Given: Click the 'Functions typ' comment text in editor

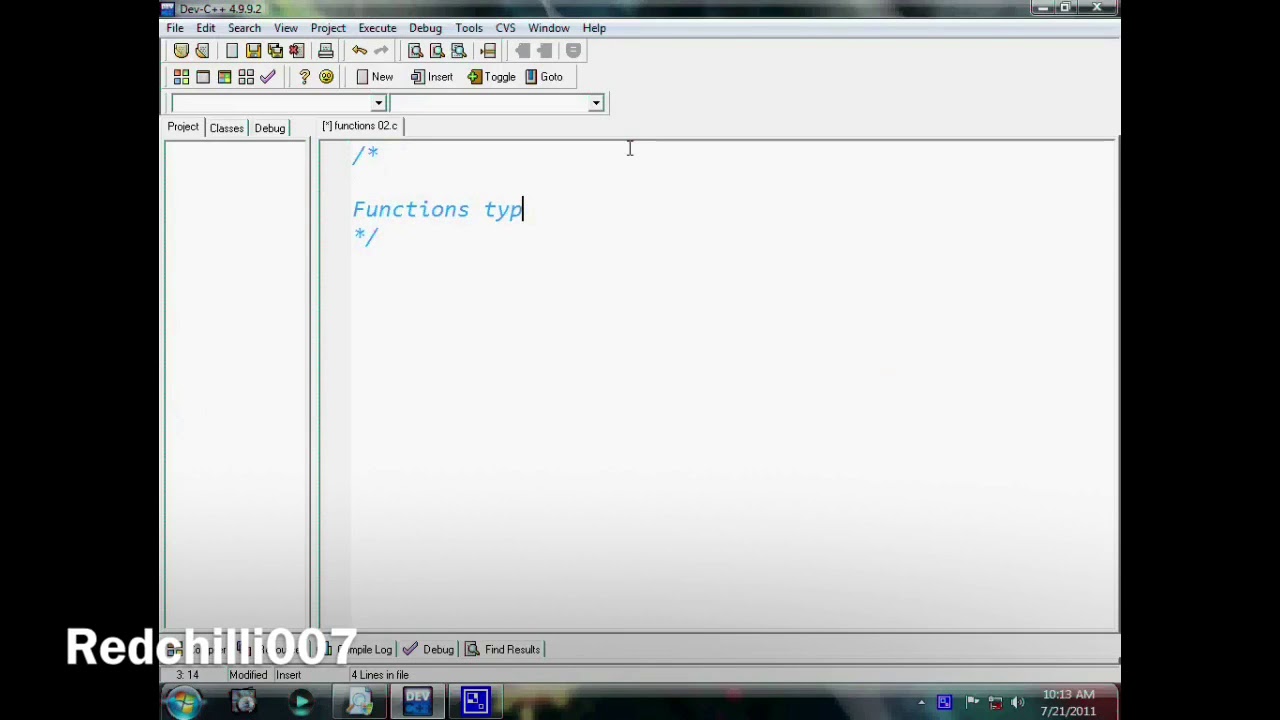Looking at the screenshot, I should coord(437,209).
